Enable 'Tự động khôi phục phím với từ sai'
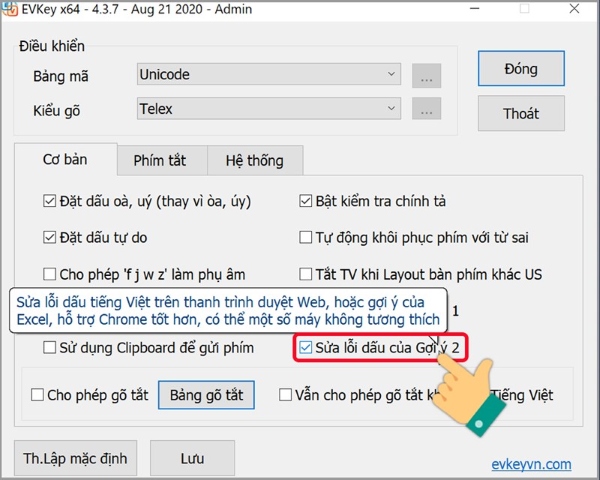Image resolution: width=600 pixels, height=480 pixels. click(307, 238)
